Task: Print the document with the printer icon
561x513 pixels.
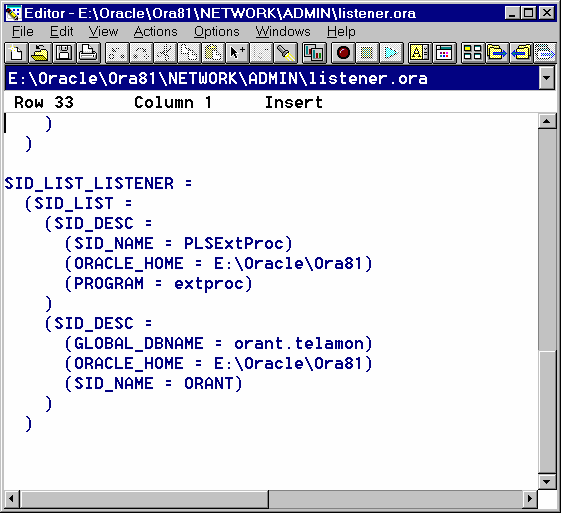Action: 88,53
